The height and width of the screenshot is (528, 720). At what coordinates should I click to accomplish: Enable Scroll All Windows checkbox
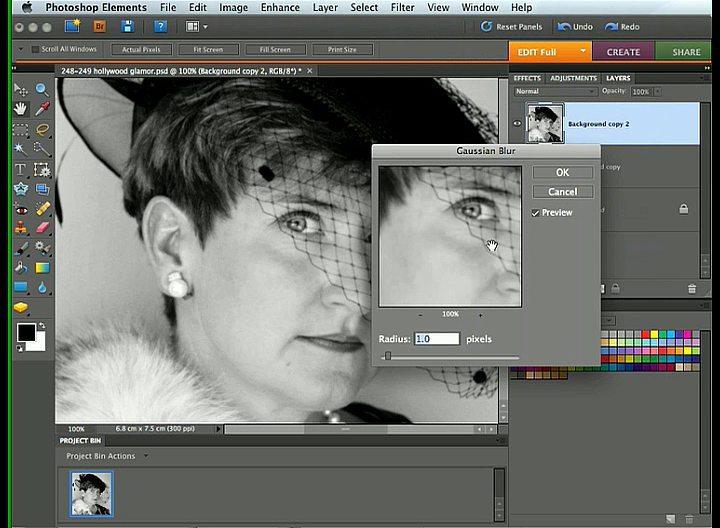[36, 49]
